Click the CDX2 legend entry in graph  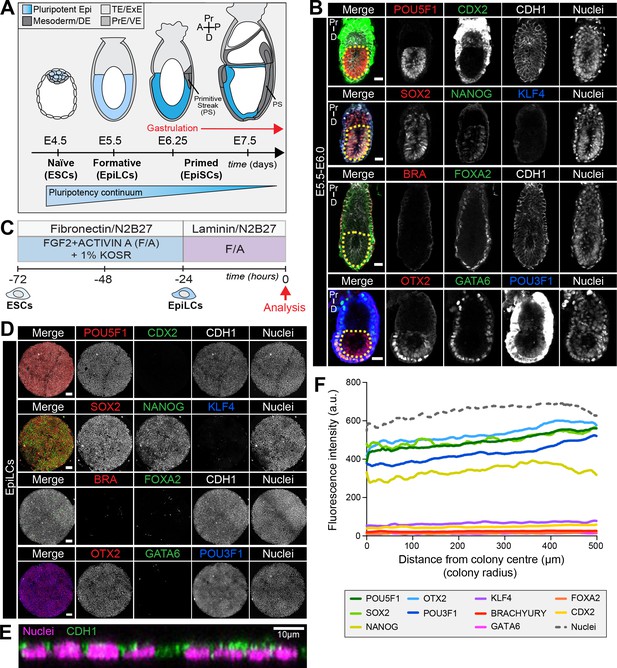click(574, 612)
